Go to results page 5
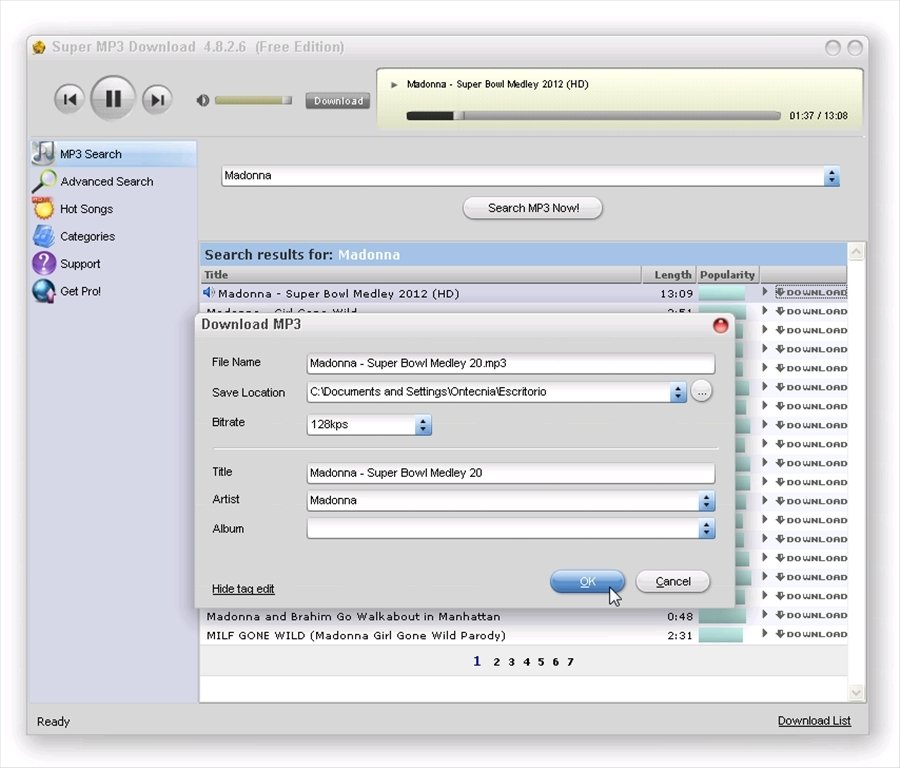The image size is (900, 768). (x=541, y=662)
